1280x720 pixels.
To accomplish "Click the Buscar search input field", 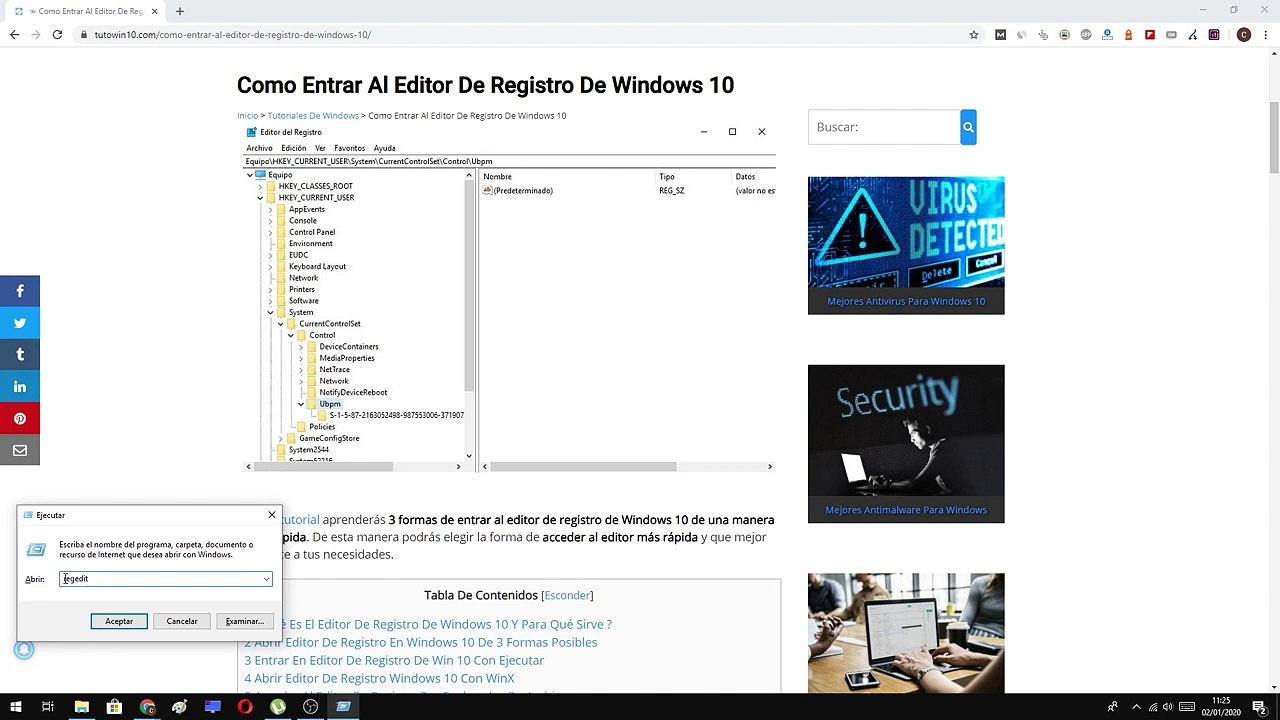I will tap(884, 127).
